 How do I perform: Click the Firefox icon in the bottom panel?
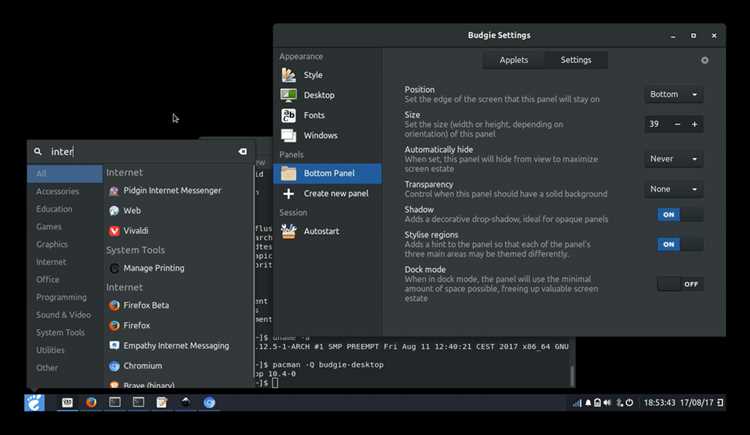point(91,402)
